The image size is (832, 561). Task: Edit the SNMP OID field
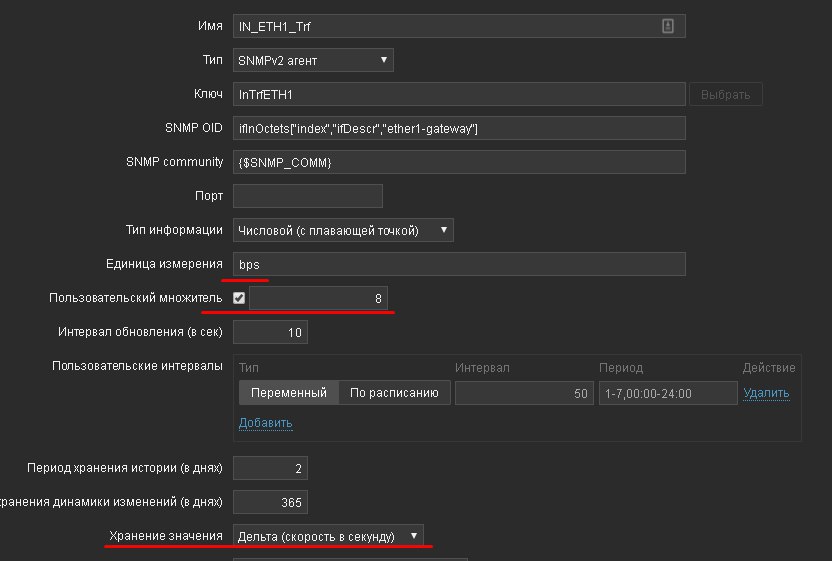[x=459, y=128]
